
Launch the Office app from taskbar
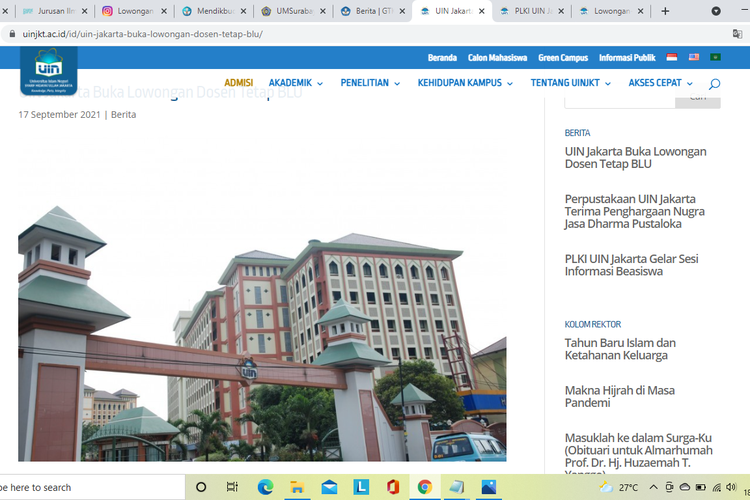393,487
